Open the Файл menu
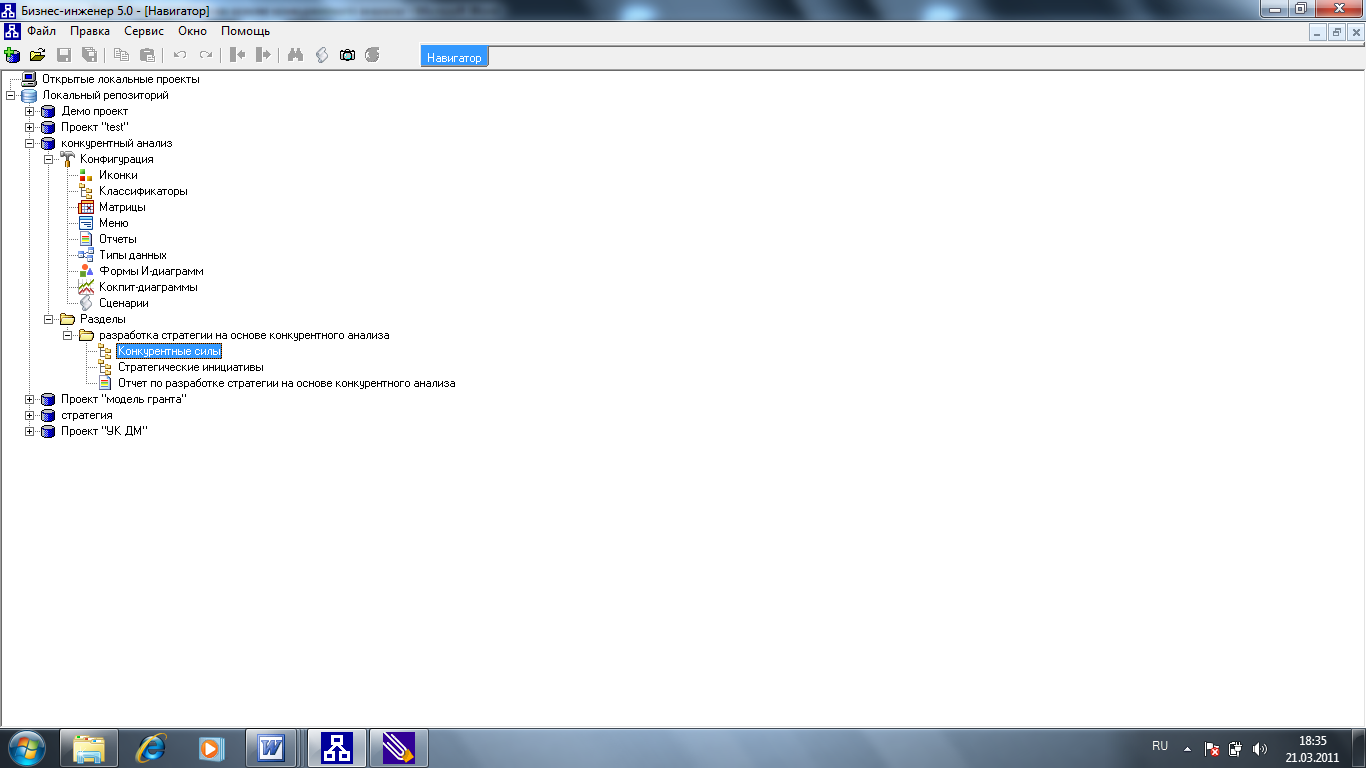The image size is (1366, 768). tap(41, 31)
